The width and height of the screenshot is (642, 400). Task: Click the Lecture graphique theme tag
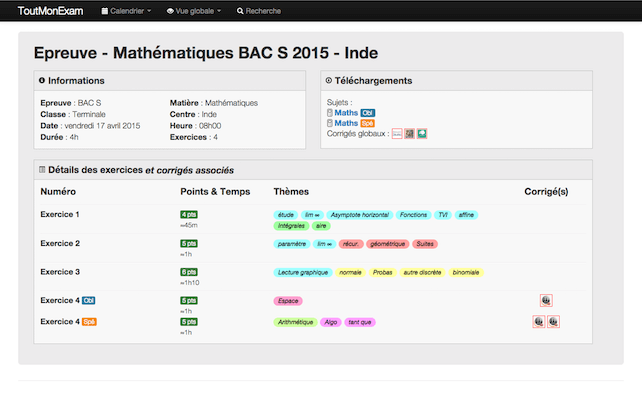coord(303,272)
